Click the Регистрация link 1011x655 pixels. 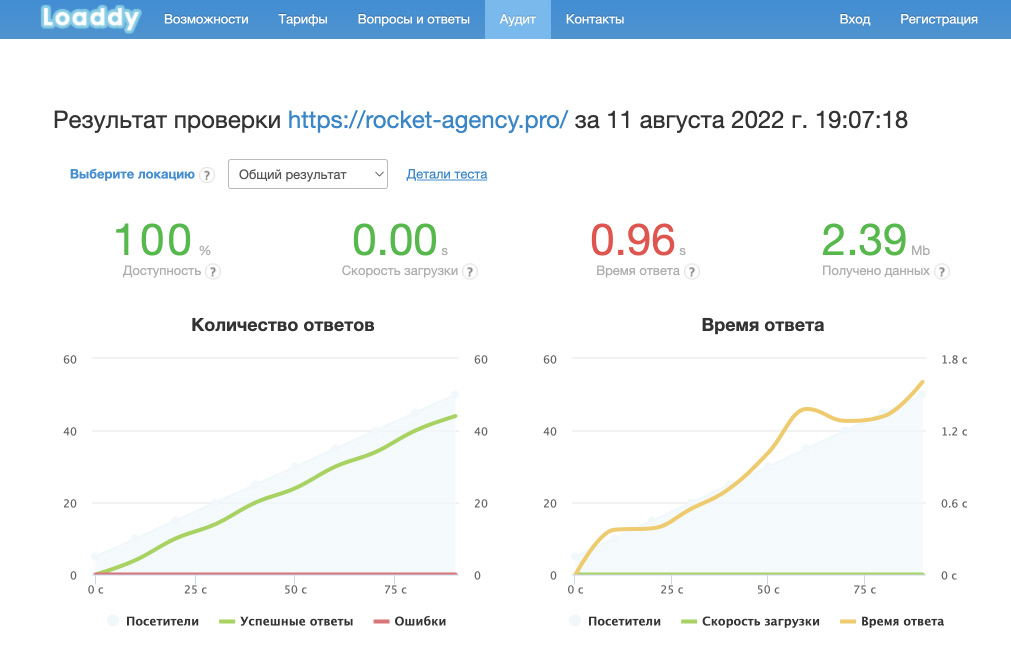click(x=938, y=19)
